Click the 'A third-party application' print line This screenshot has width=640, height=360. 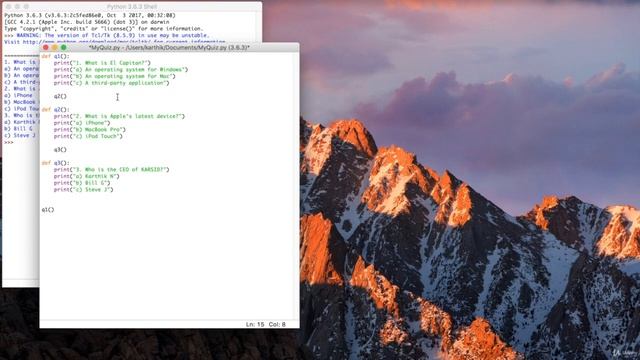[111, 83]
